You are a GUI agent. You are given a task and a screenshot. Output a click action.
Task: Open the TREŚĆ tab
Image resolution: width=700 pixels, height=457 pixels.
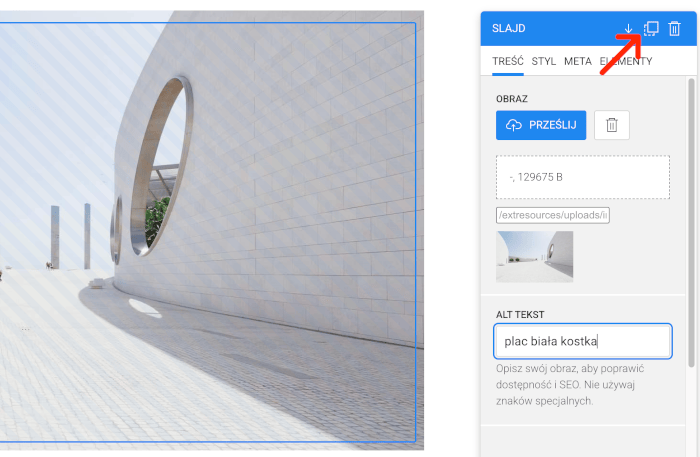507,61
